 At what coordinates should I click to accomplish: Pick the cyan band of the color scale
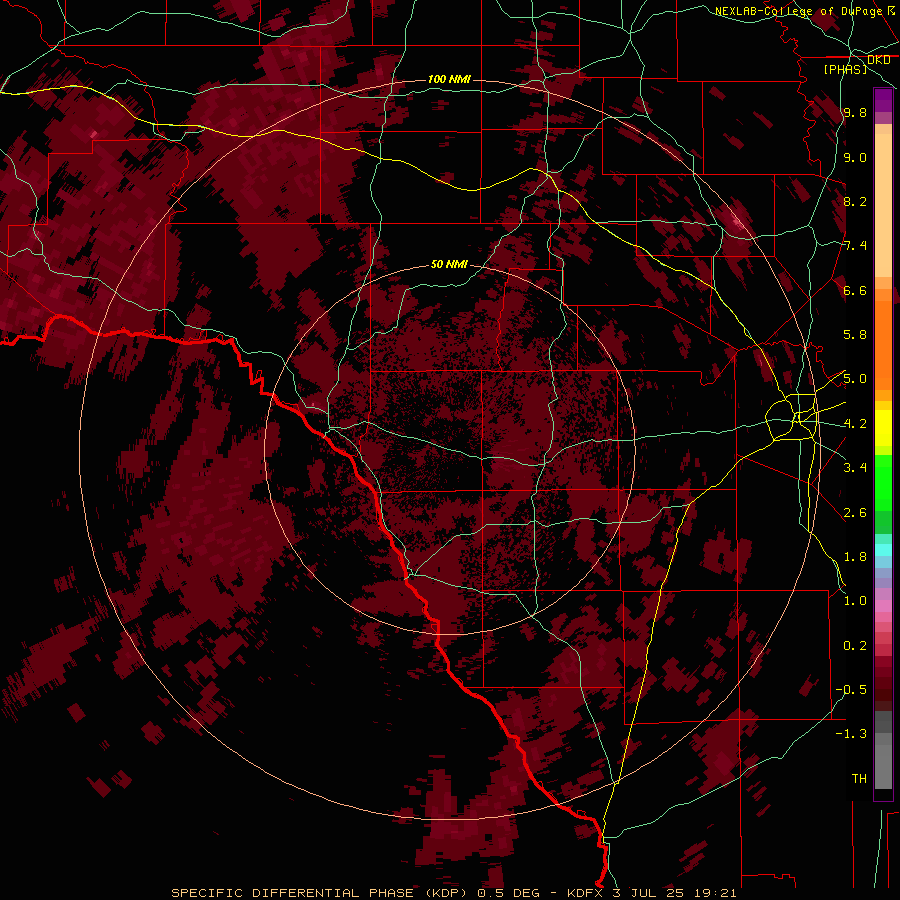(x=883, y=550)
